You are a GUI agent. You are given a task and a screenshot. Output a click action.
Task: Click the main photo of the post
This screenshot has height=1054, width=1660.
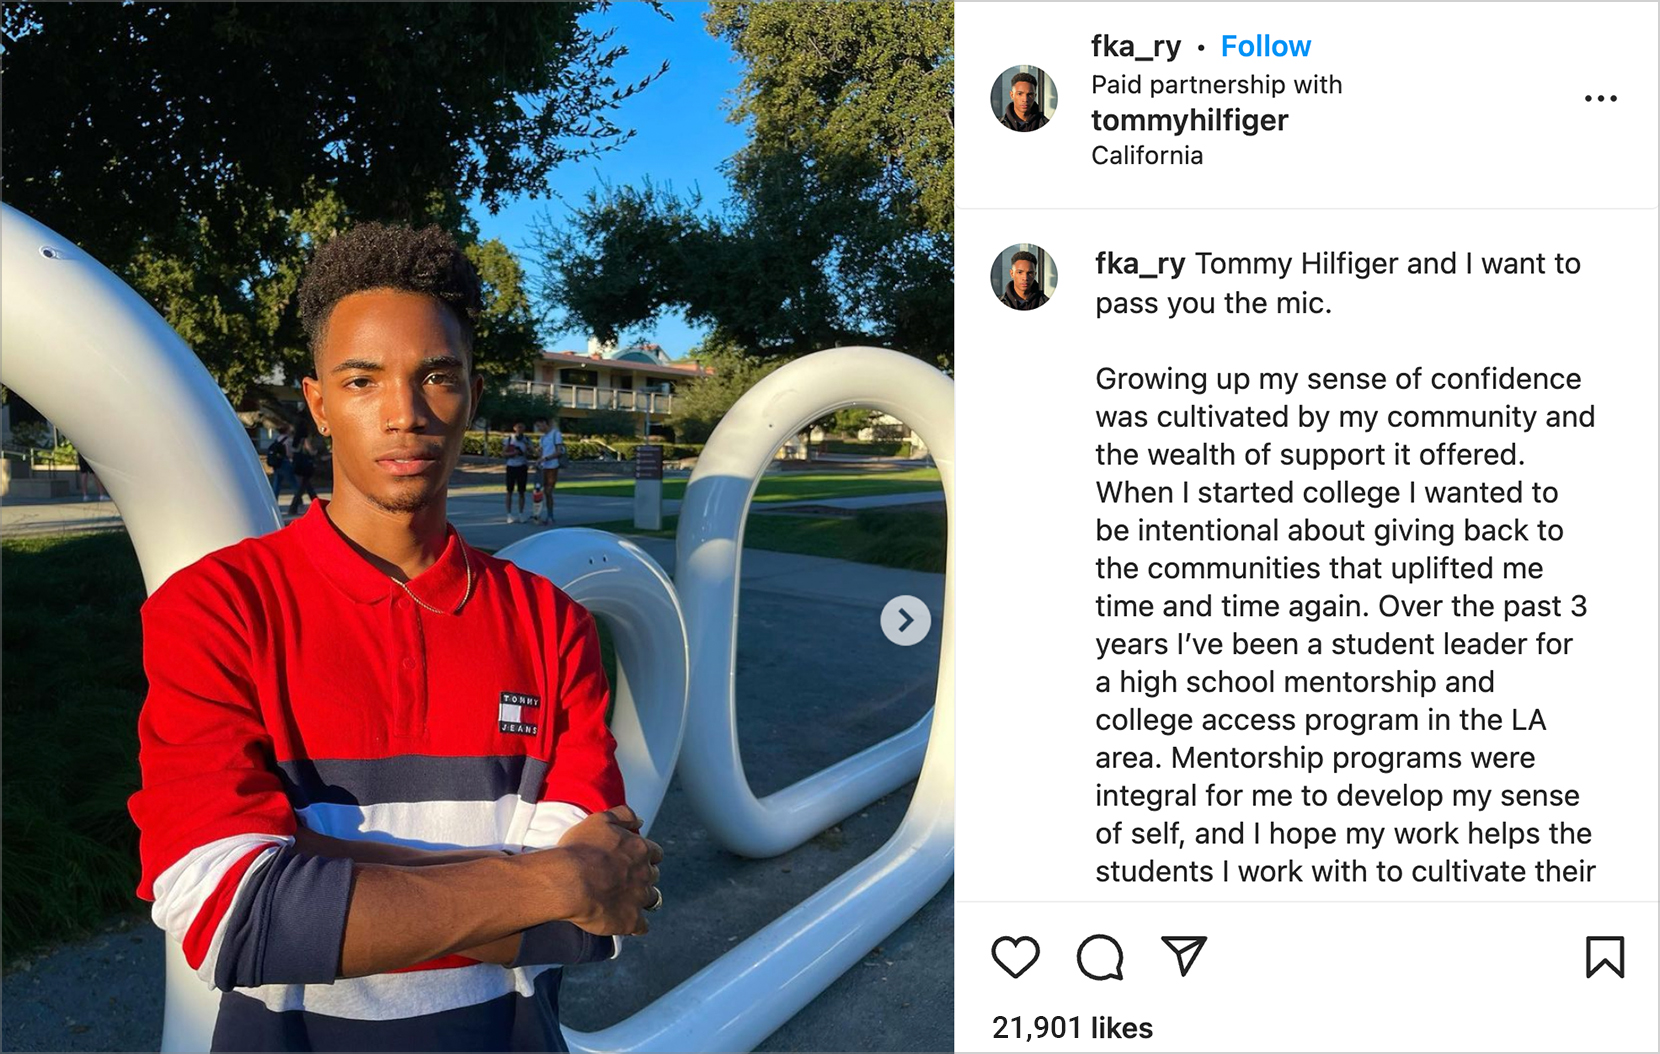477,527
